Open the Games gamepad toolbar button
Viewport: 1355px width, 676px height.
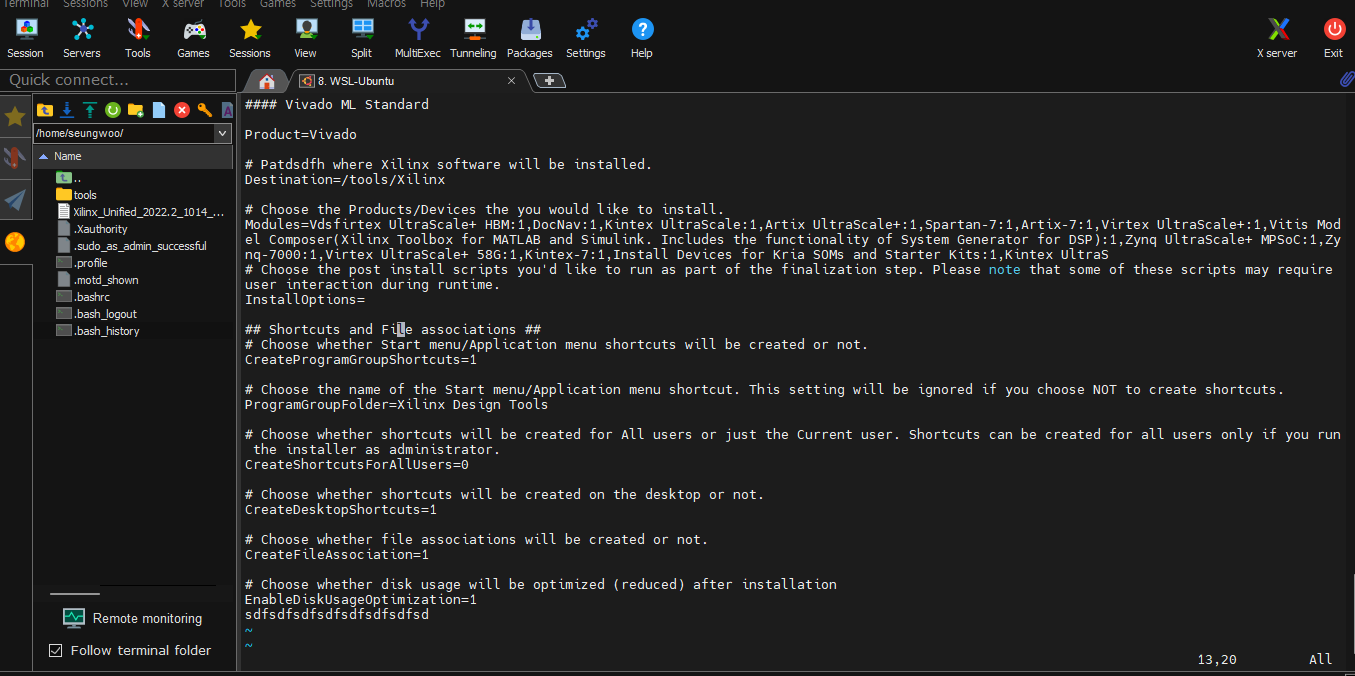[x=194, y=38]
